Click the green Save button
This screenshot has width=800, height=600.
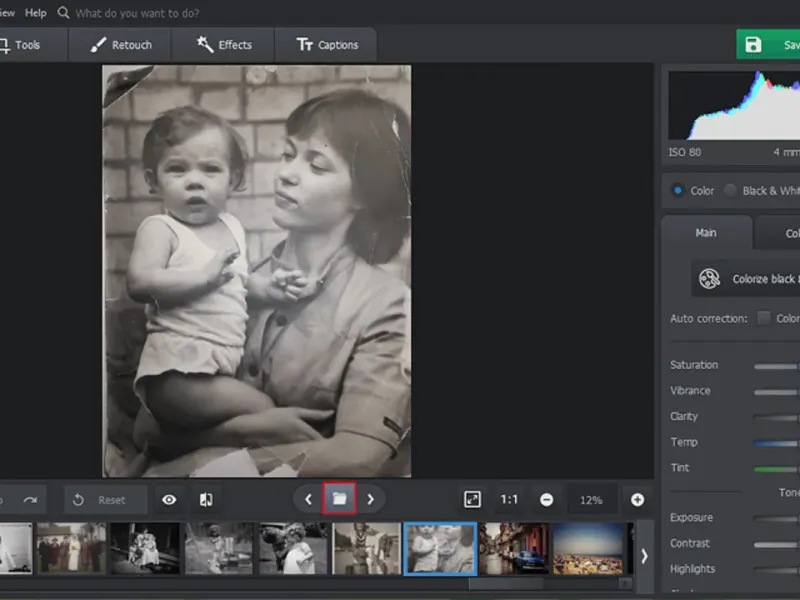coord(770,45)
